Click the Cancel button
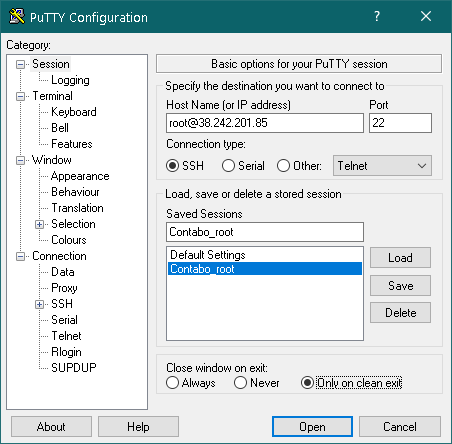This screenshot has height=444, width=452. pos(400,427)
